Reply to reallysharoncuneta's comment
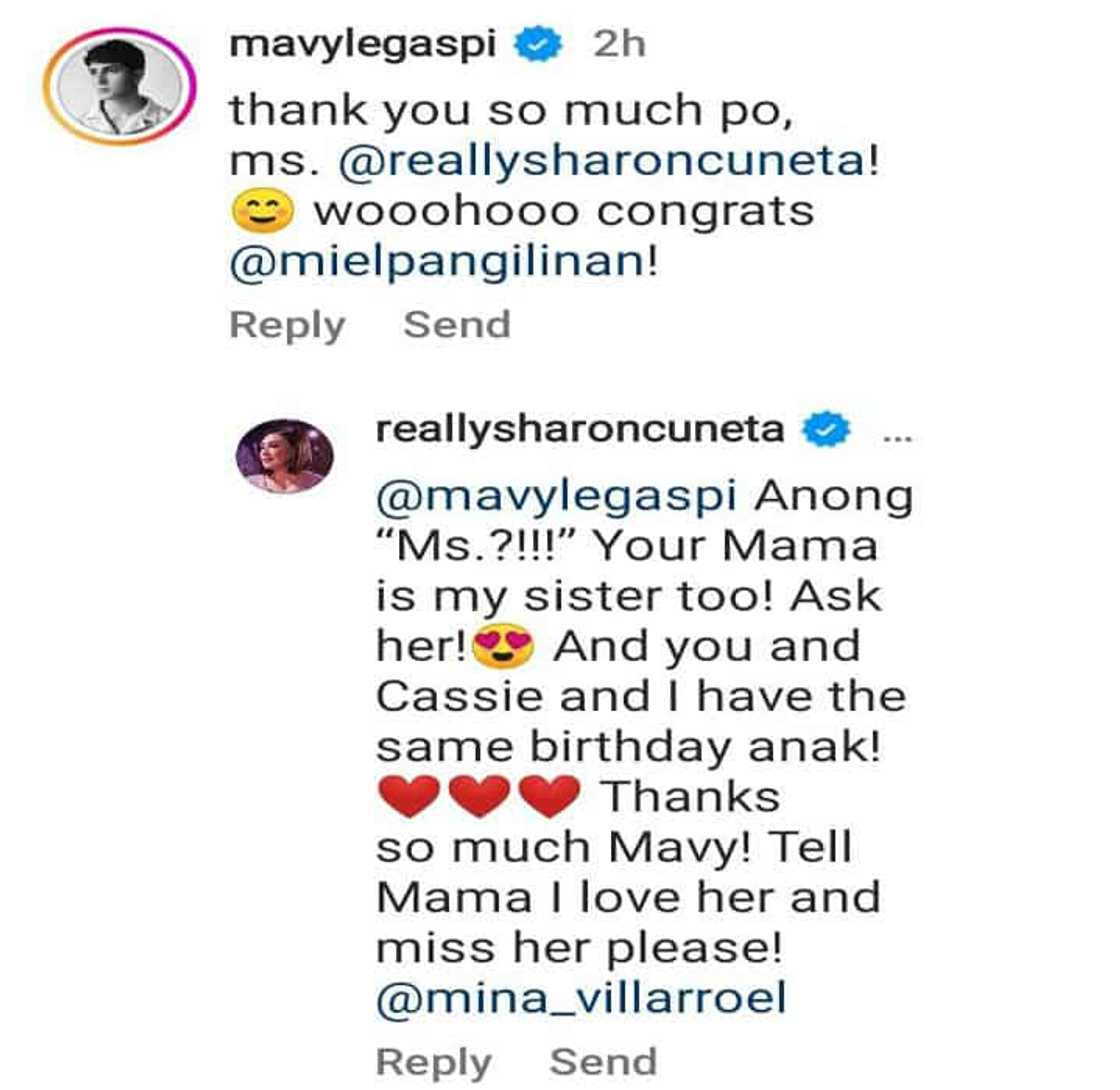Image resolution: width=1120 pixels, height=1090 pixels. (434, 1062)
